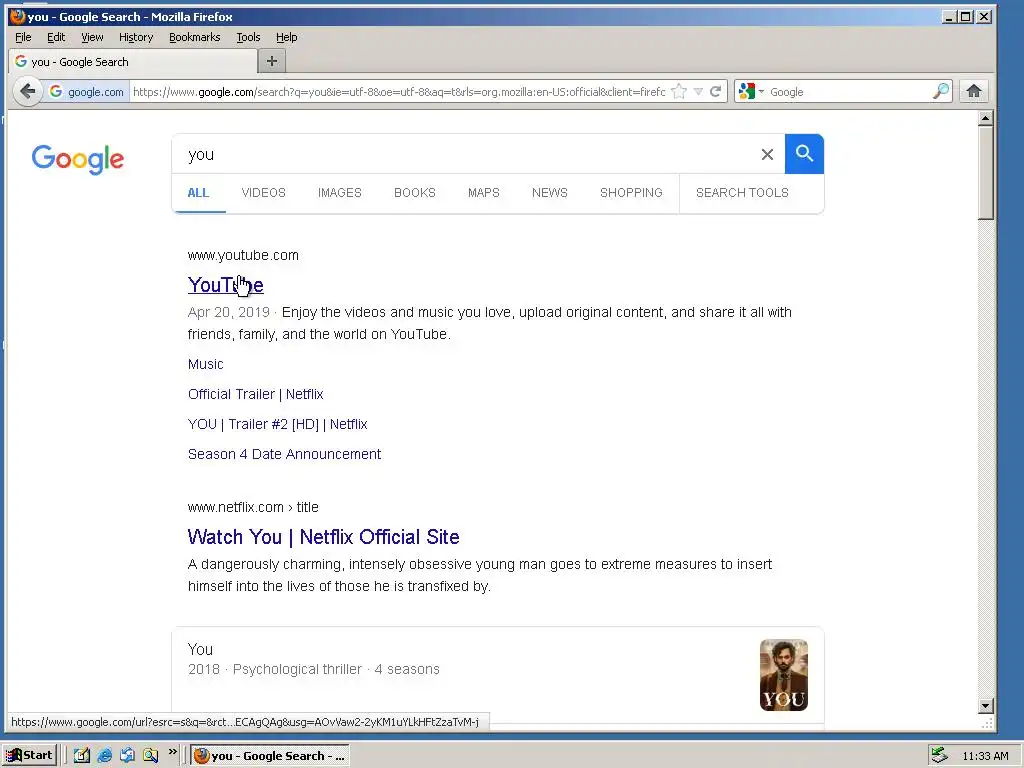Go to the home page via house icon
This screenshot has width=1024, height=768.
pyautogui.click(x=974, y=91)
